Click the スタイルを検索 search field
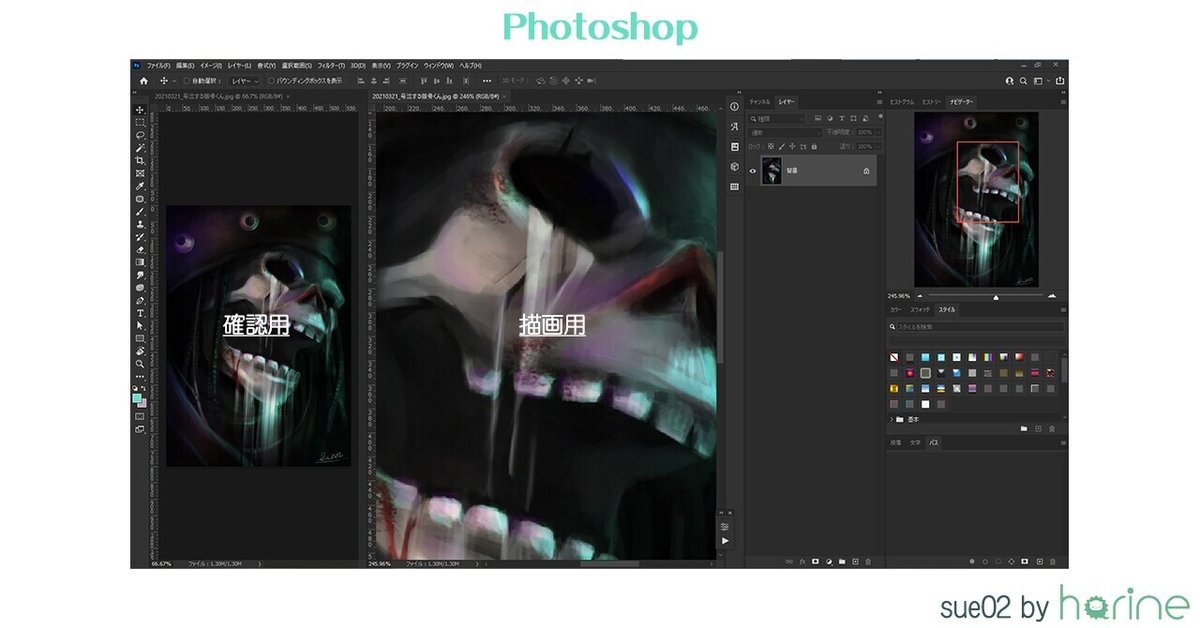Image resolution: width=1200 pixels, height=628 pixels. pyautogui.click(x=977, y=327)
